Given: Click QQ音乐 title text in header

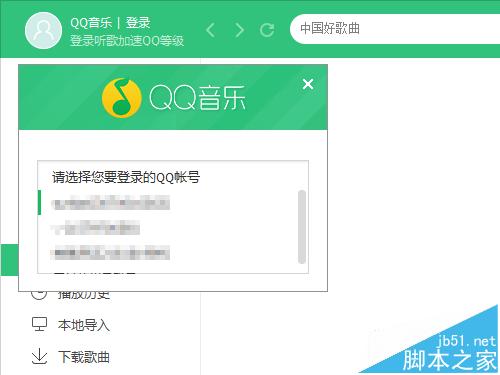Looking at the screenshot, I should tap(91, 23).
